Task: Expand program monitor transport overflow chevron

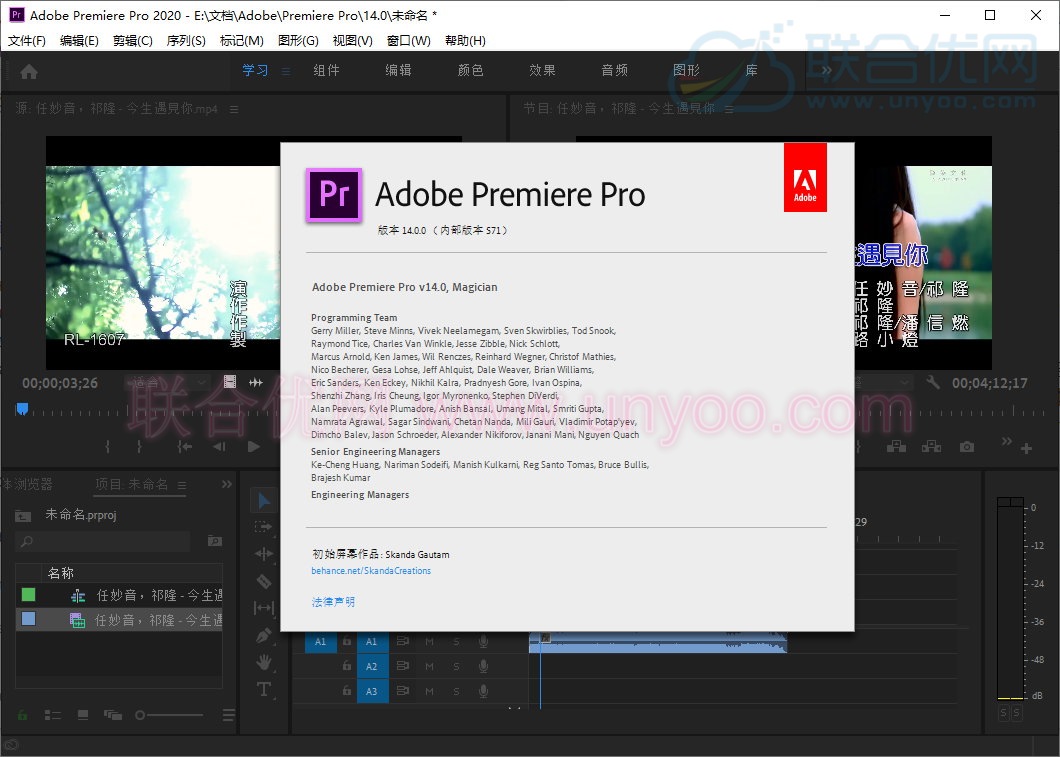Action: coord(1007,442)
